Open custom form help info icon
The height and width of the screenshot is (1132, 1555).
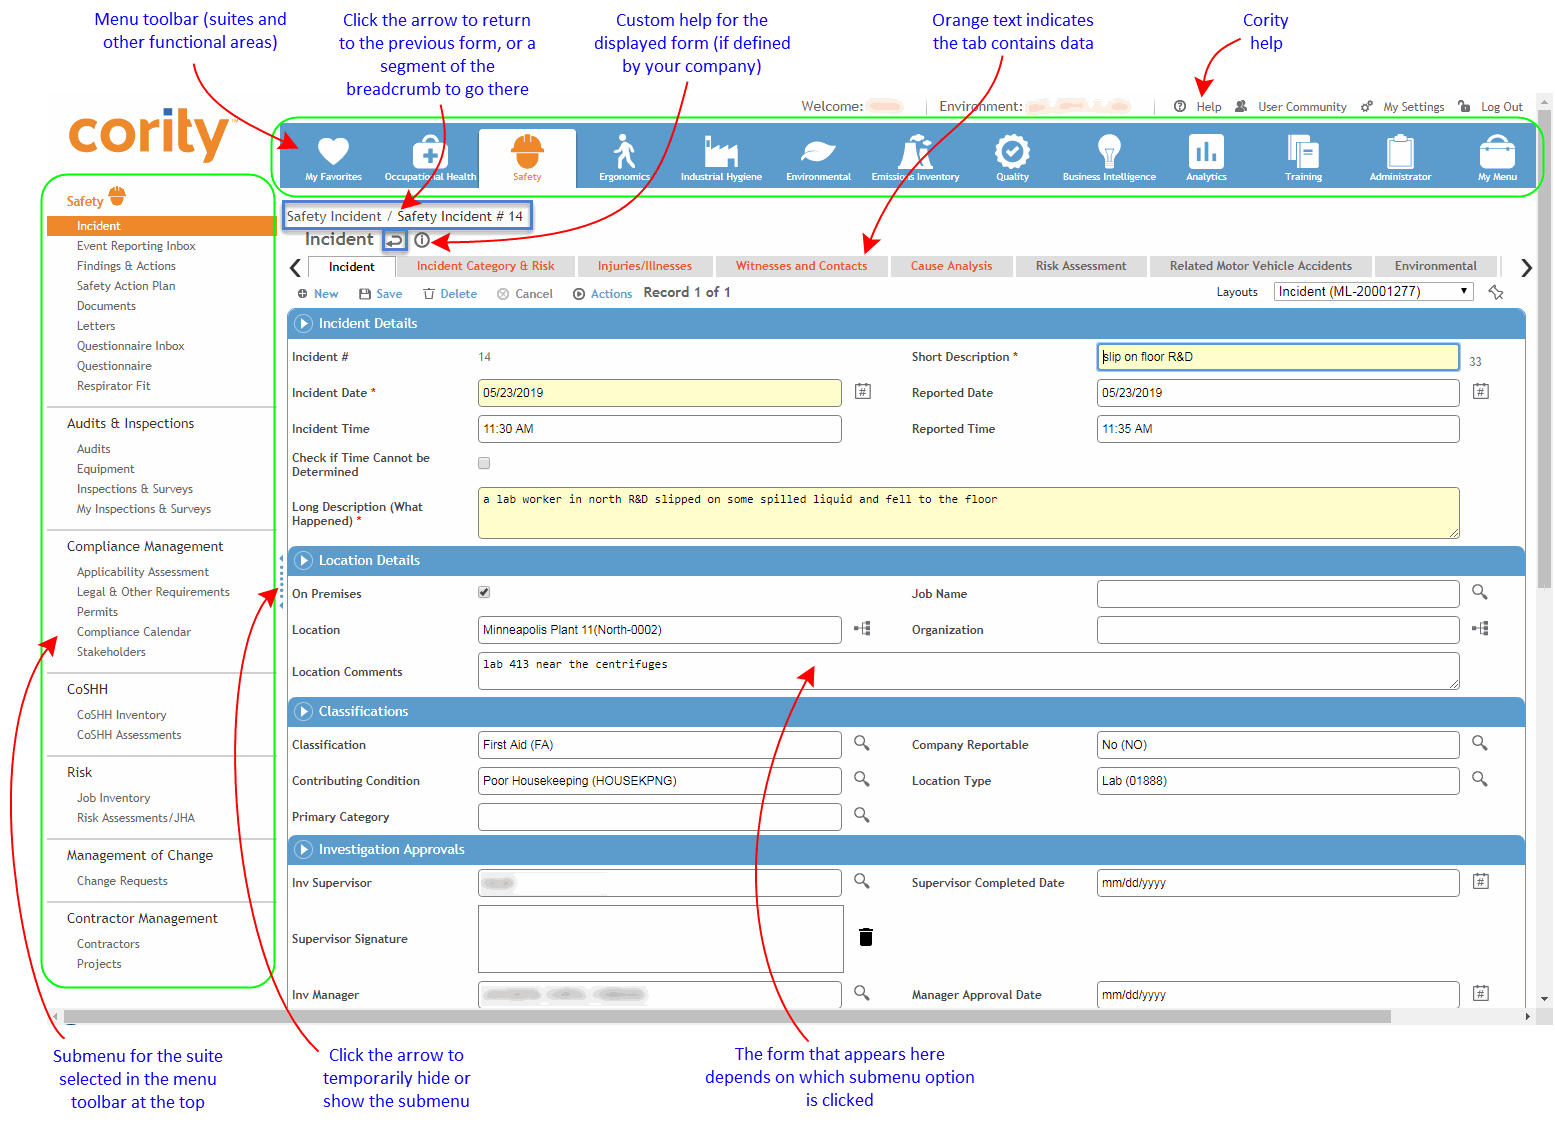pos(422,240)
